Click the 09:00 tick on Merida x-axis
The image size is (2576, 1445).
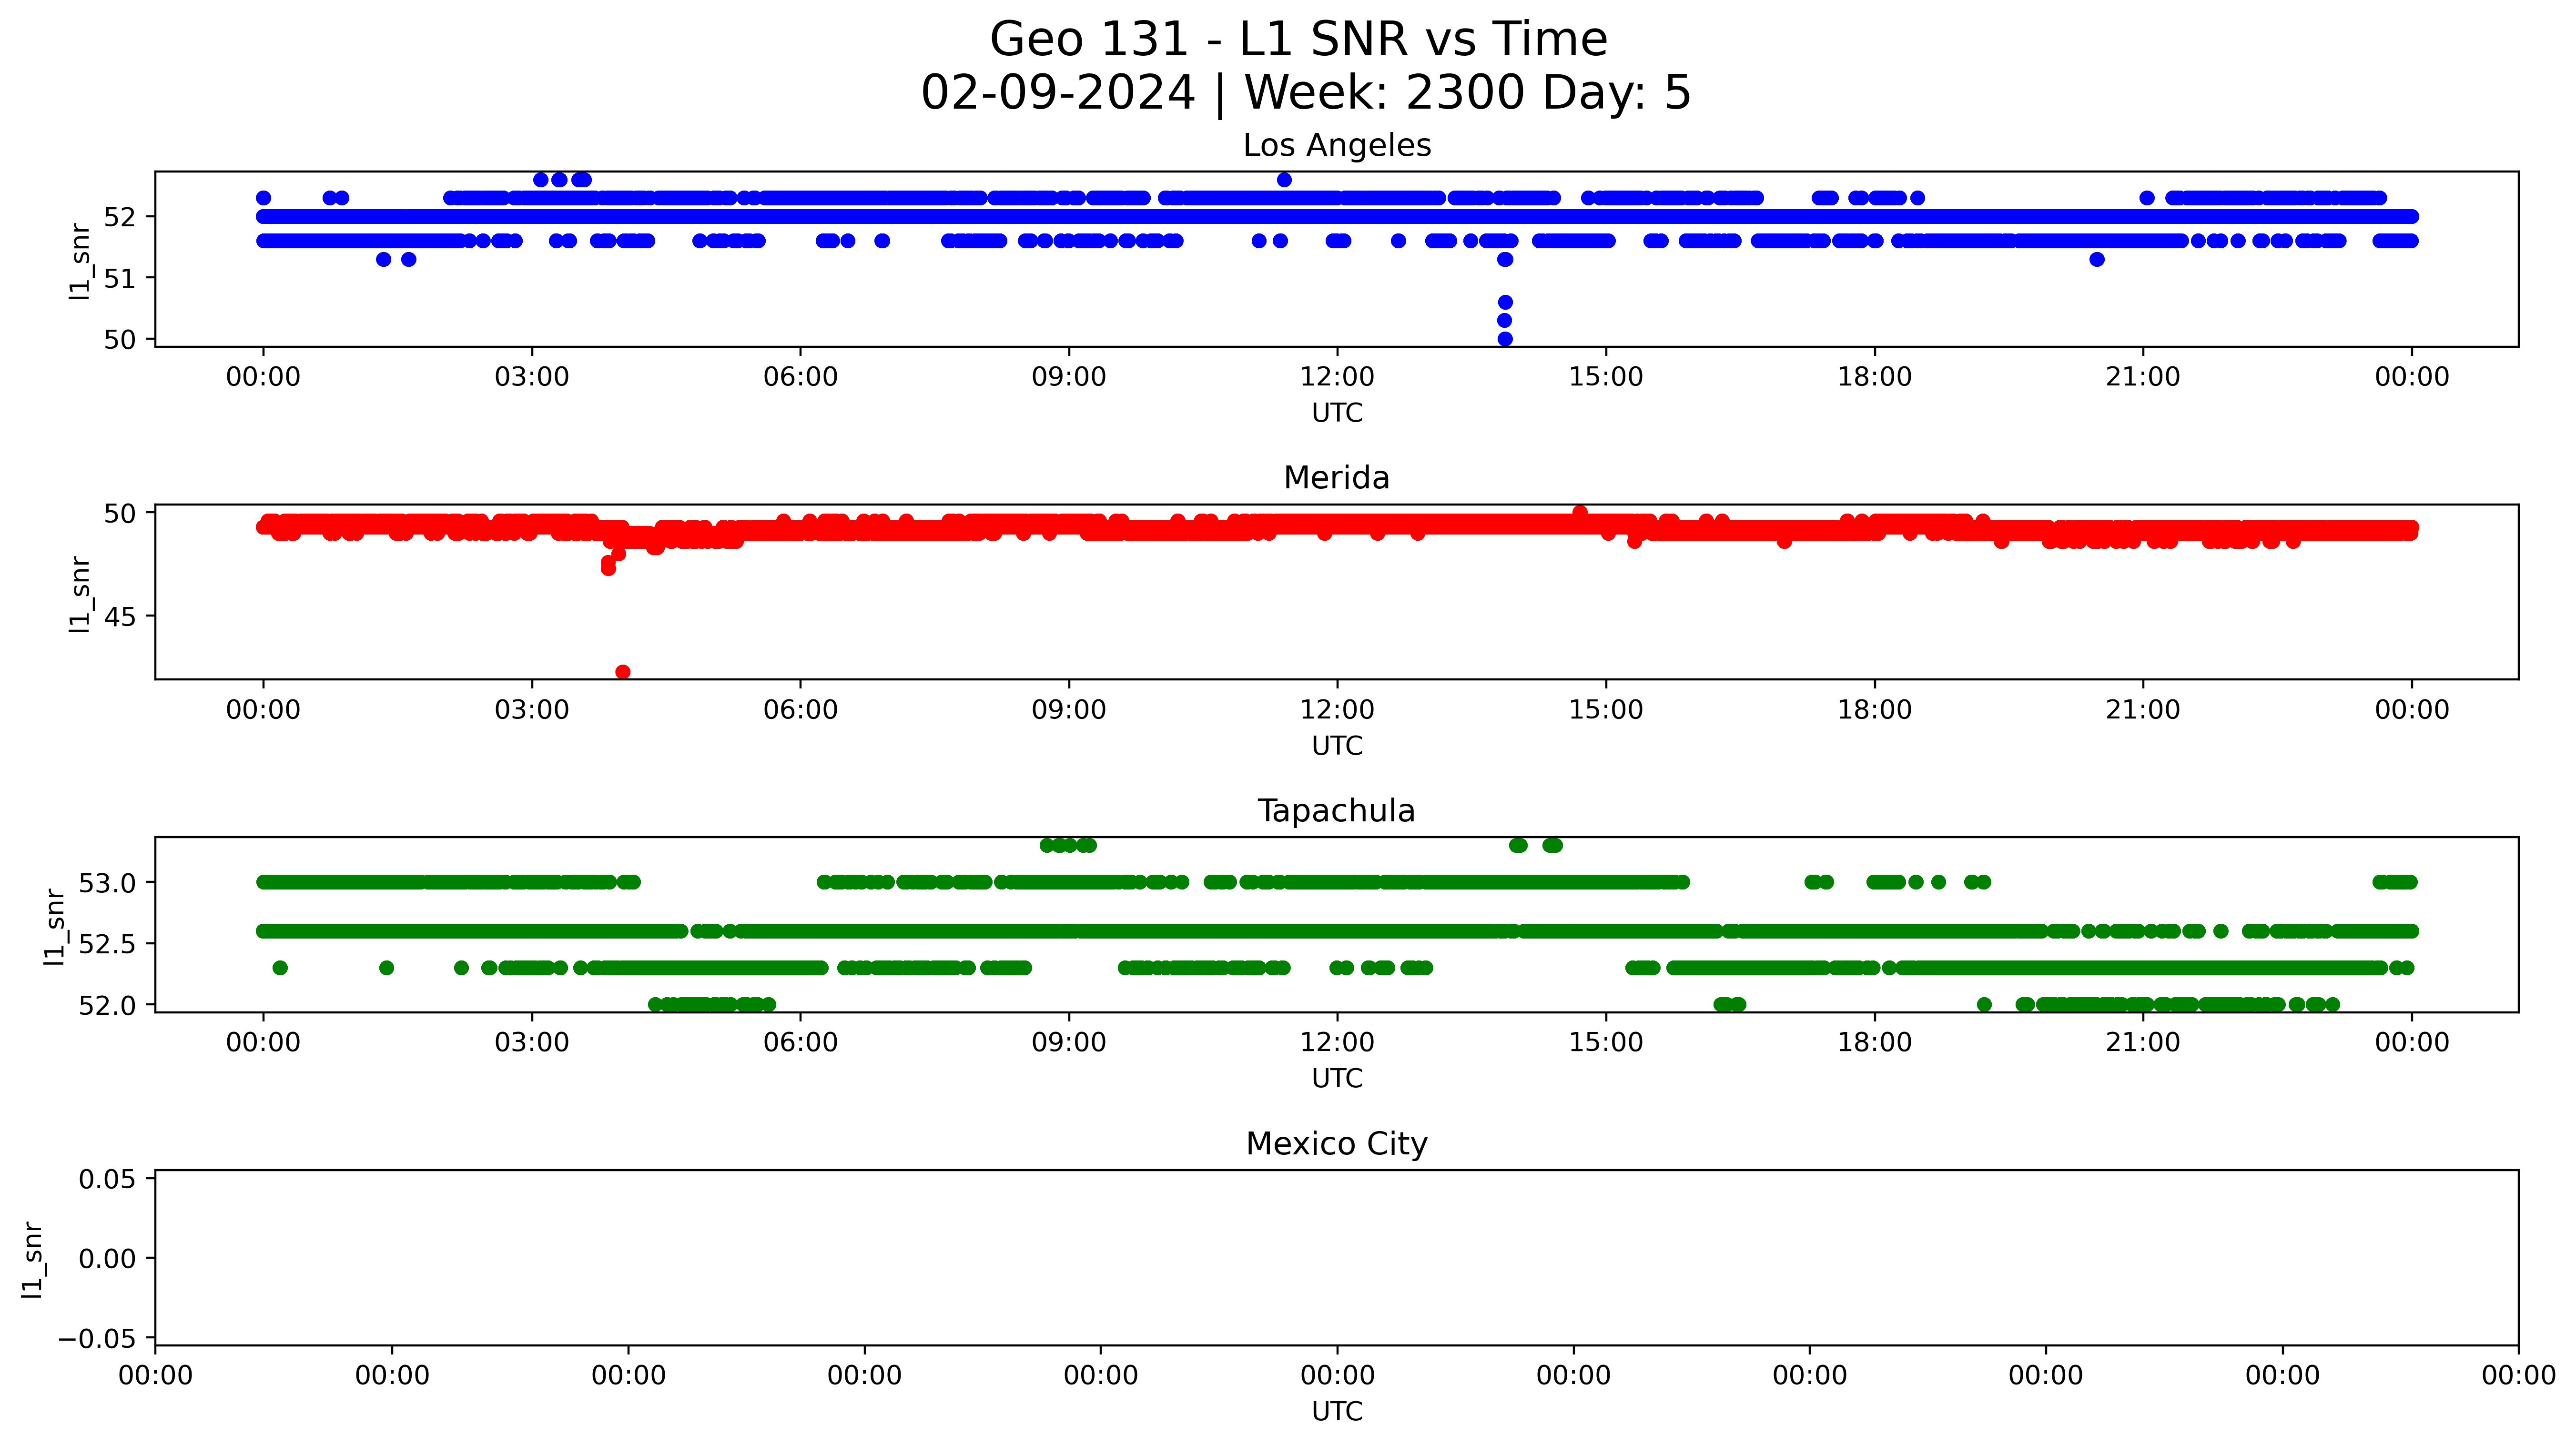click(x=1069, y=710)
